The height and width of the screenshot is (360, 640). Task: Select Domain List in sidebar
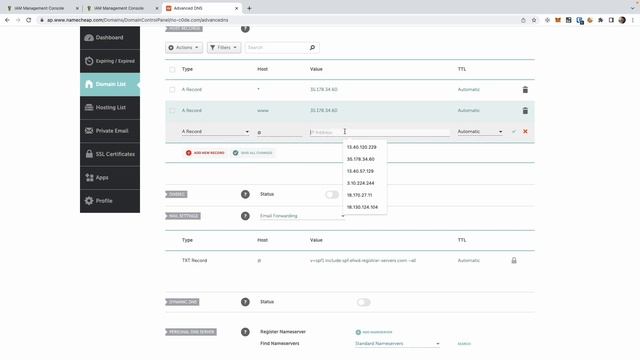[x=110, y=84]
